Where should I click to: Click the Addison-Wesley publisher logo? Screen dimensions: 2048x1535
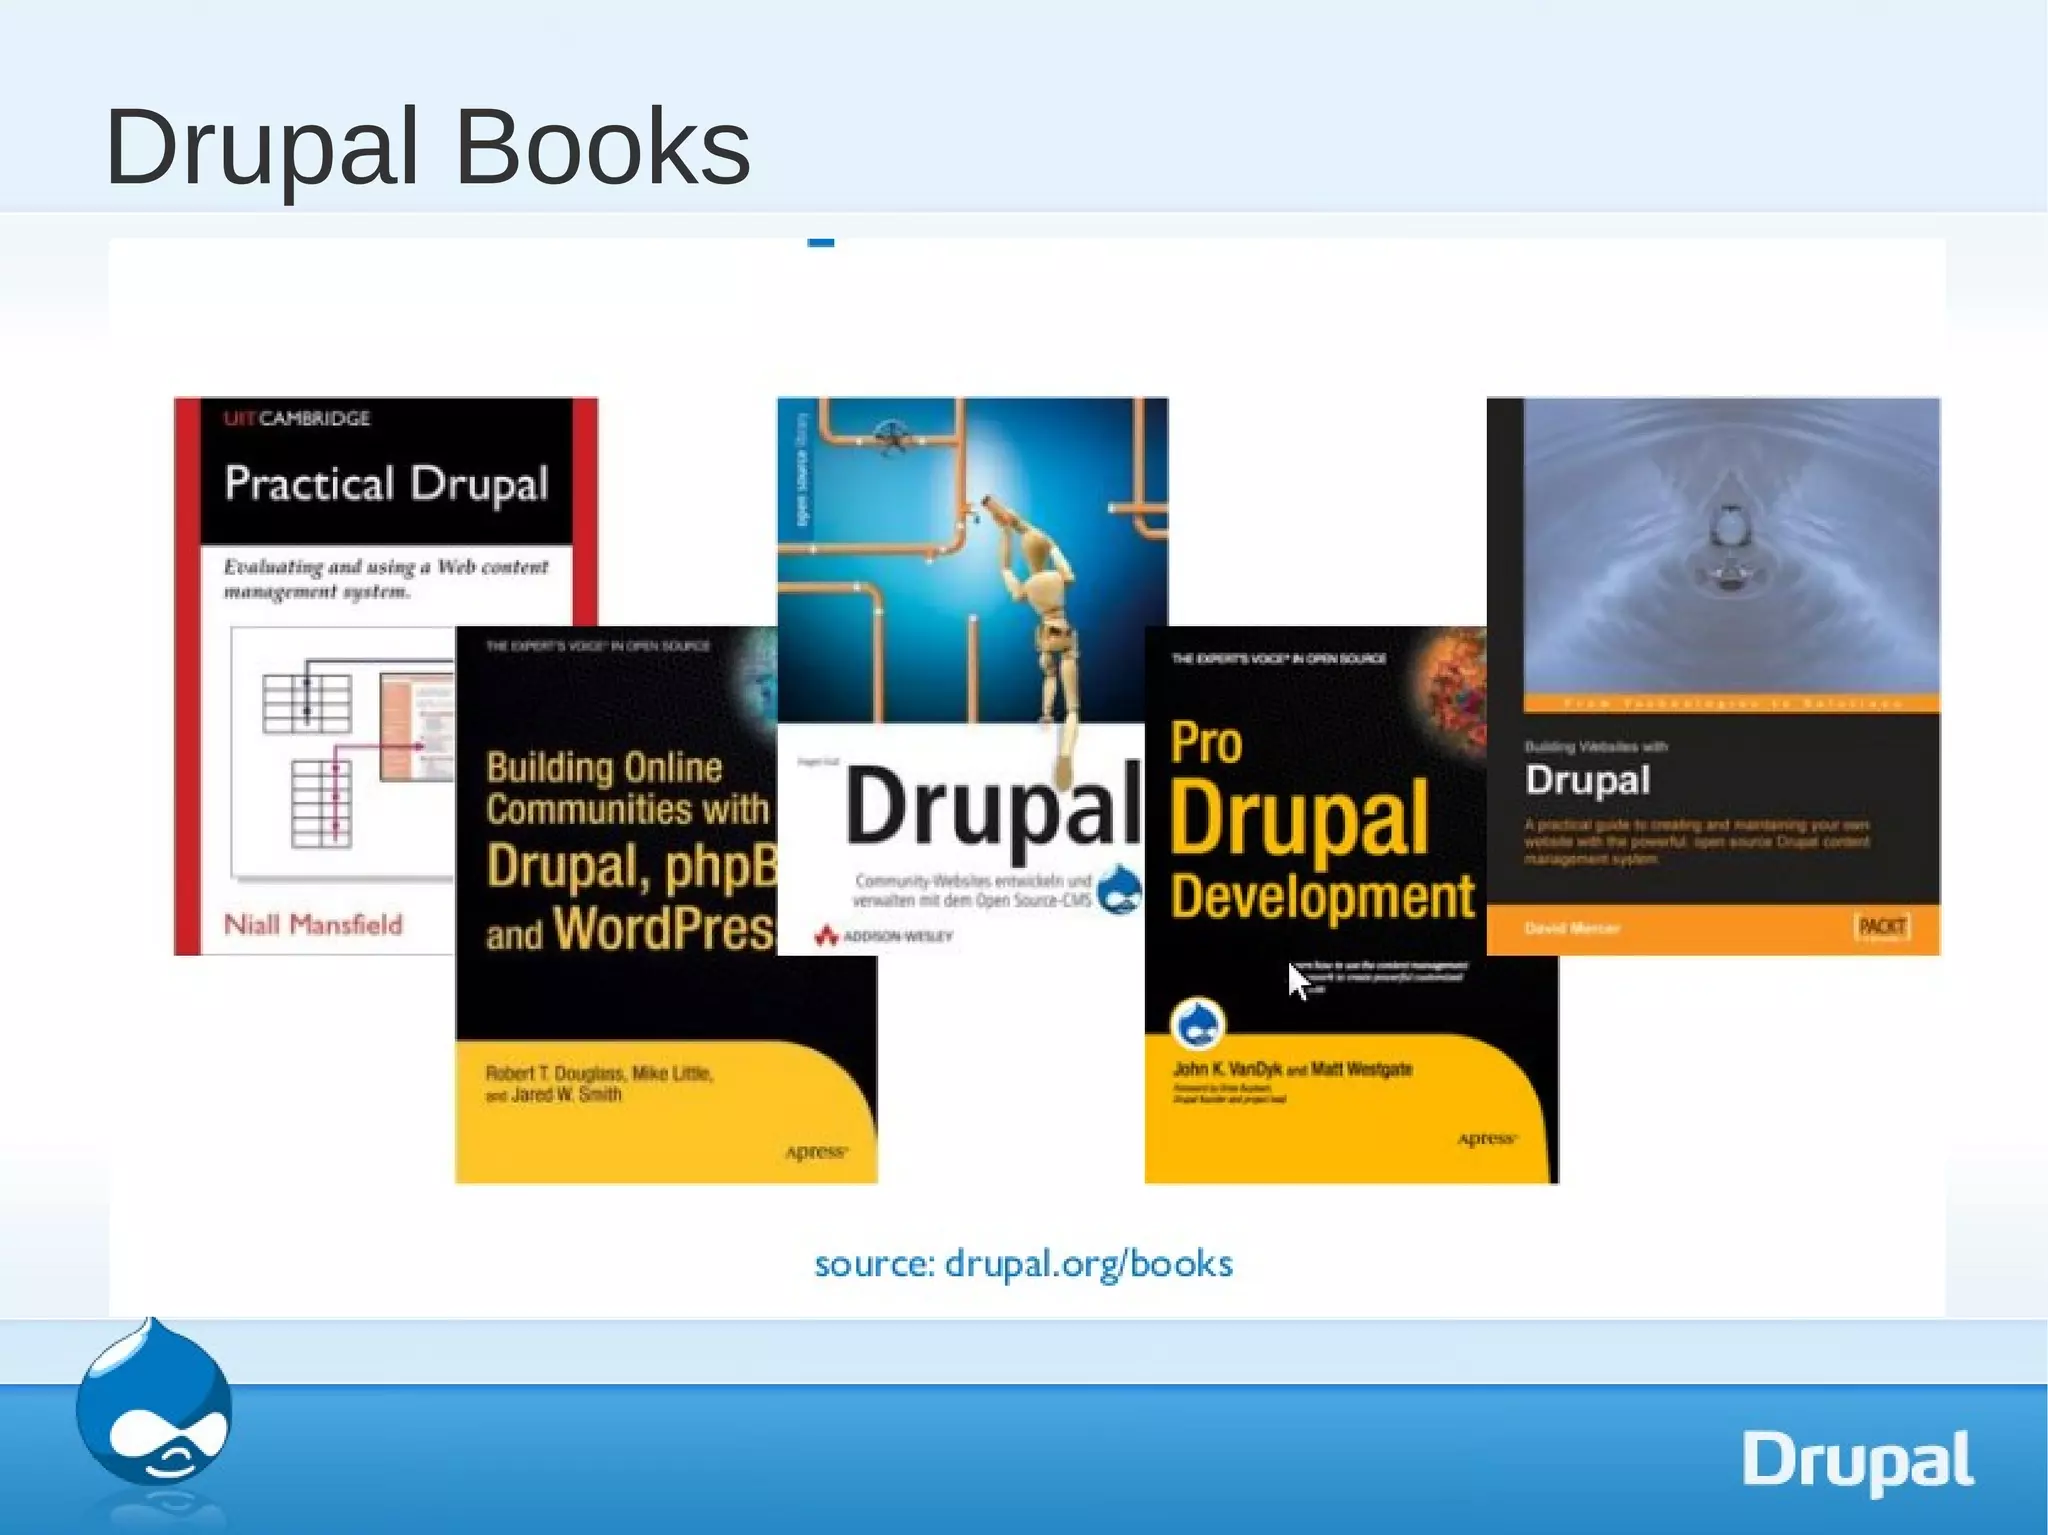tap(884, 937)
